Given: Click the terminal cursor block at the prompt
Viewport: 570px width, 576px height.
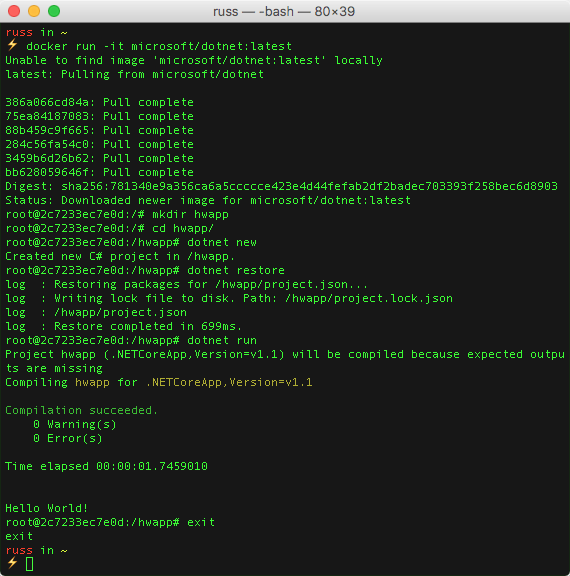Looking at the screenshot, I should click(30, 564).
